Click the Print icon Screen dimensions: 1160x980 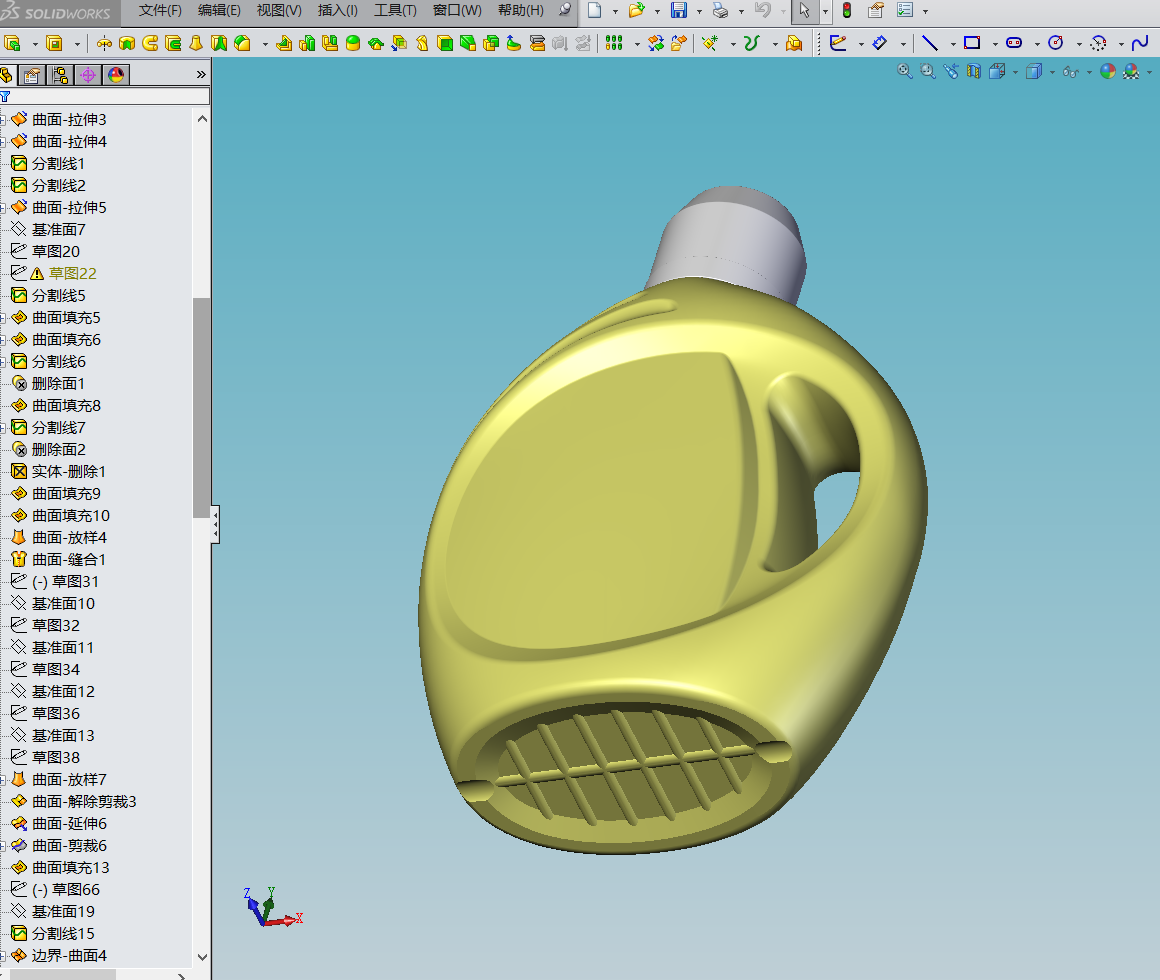pos(720,10)
